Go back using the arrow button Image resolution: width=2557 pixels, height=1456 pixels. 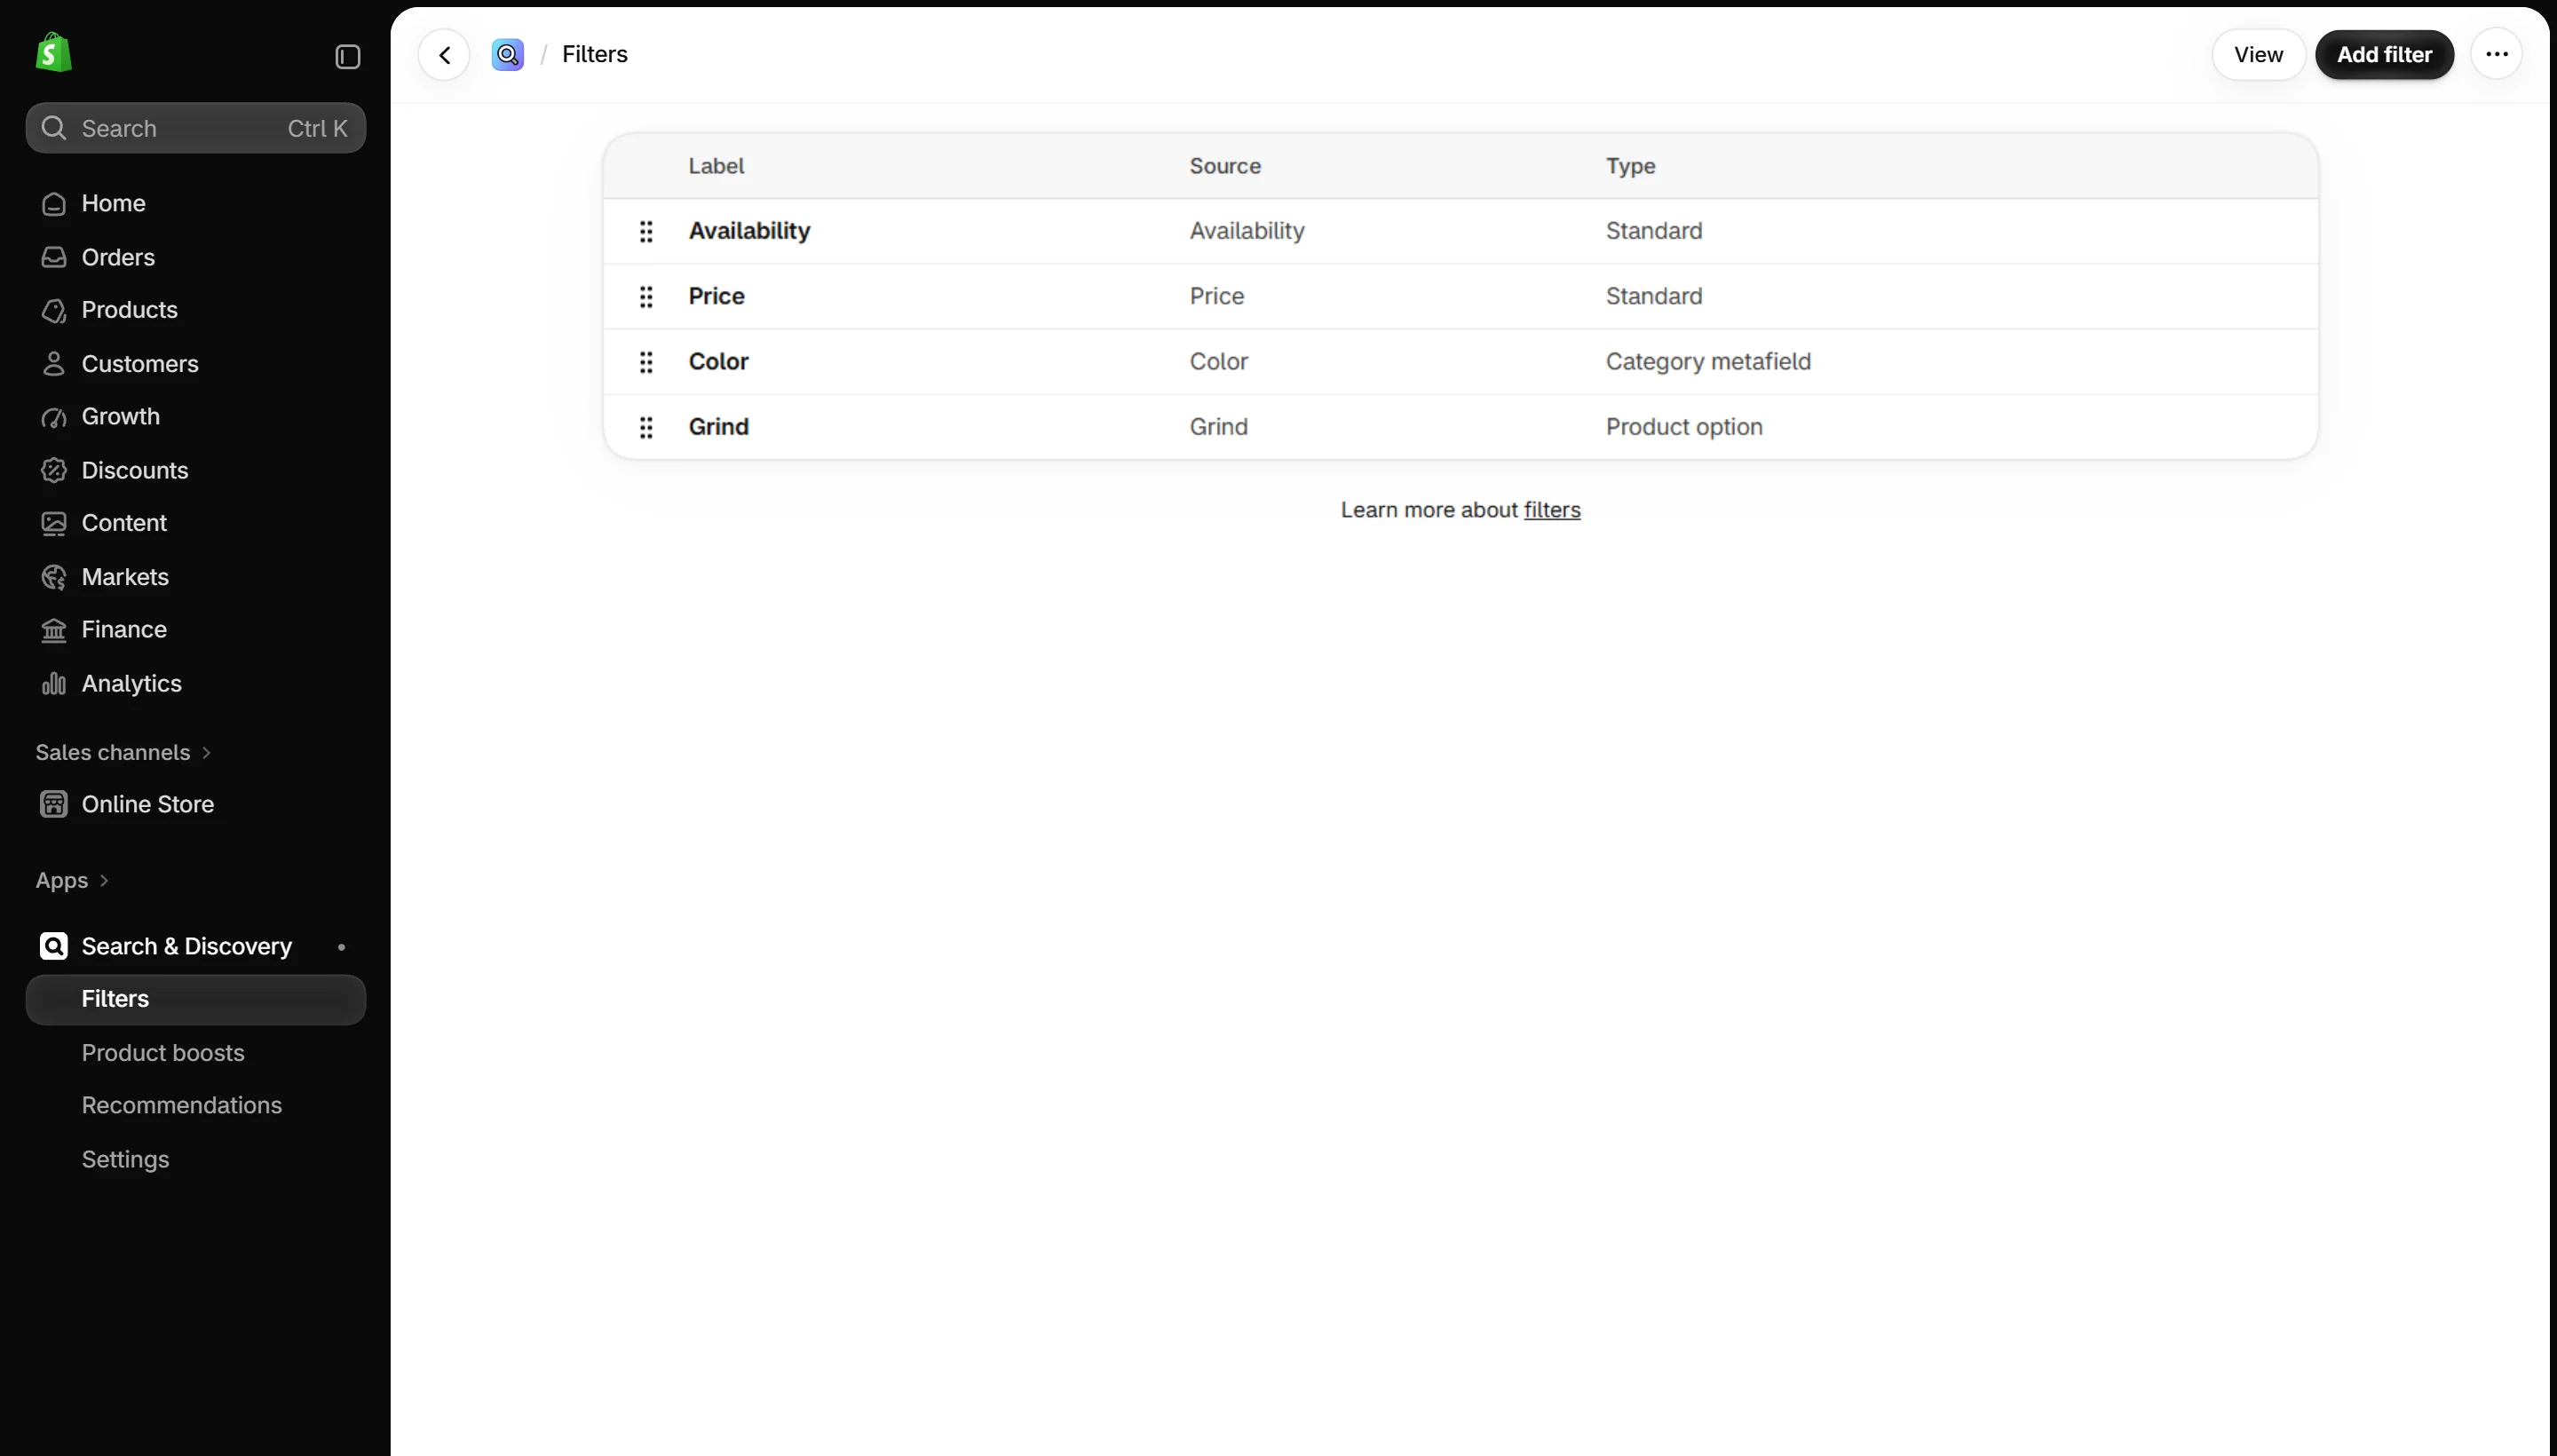coord(445,55)
